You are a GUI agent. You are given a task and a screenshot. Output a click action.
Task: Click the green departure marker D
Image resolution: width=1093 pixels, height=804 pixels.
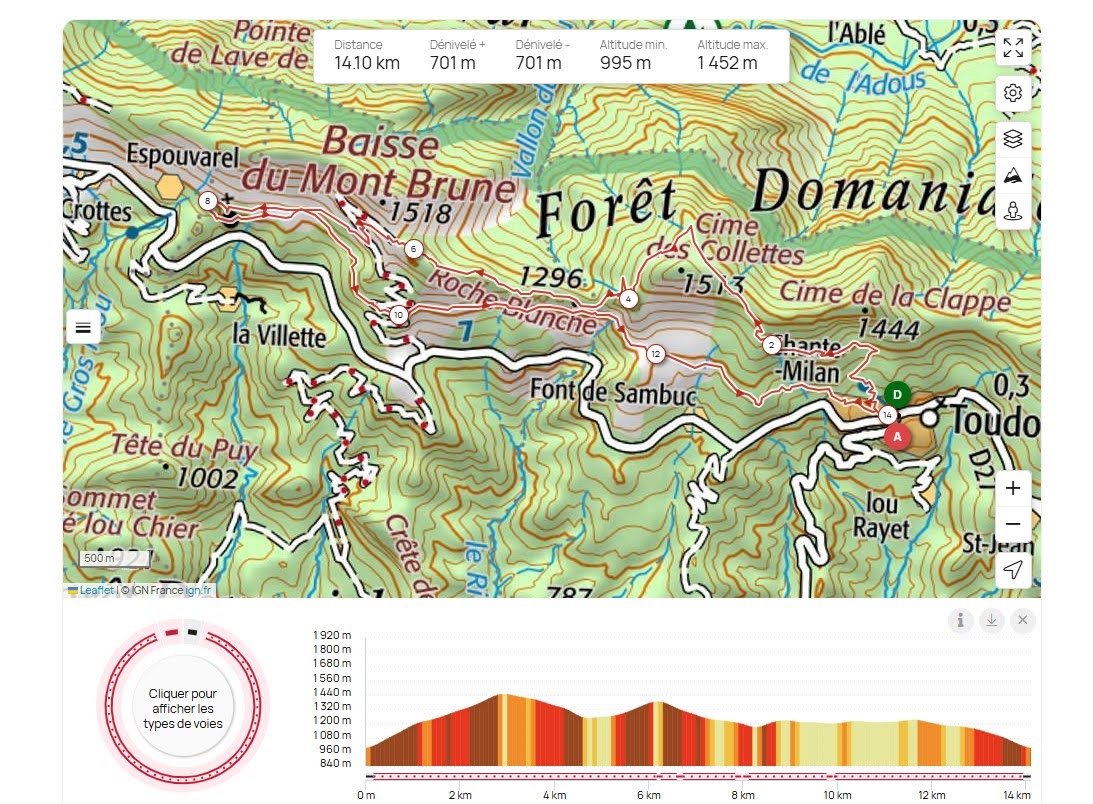click(x=897, y=394)
